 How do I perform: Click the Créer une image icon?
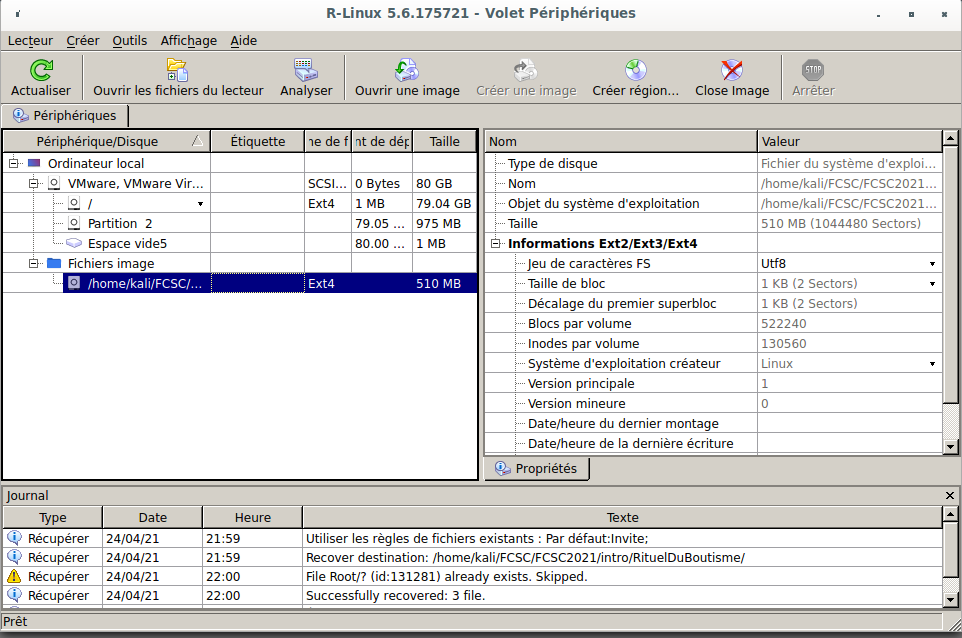[526, 70]
